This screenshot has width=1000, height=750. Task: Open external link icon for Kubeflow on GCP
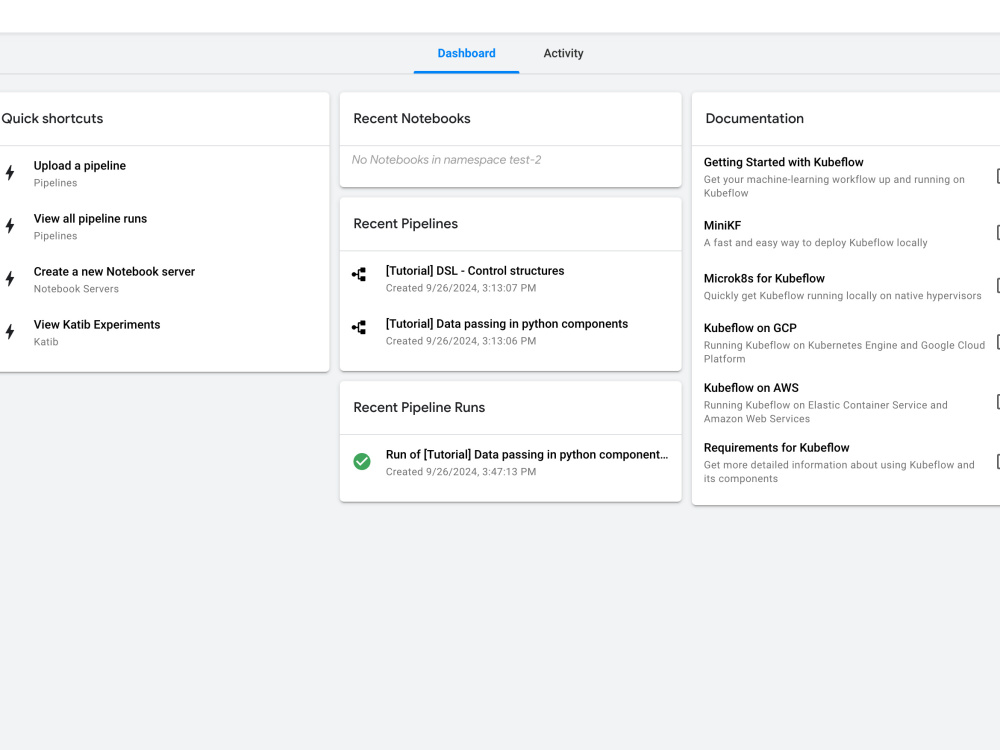tap(997, 342)
